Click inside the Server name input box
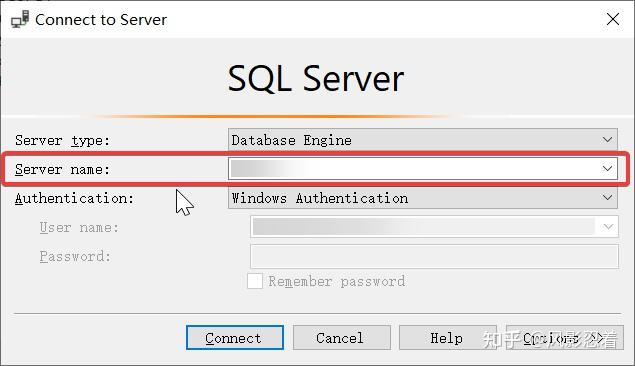Screen dimensions: 635x366 click(413, 168)
